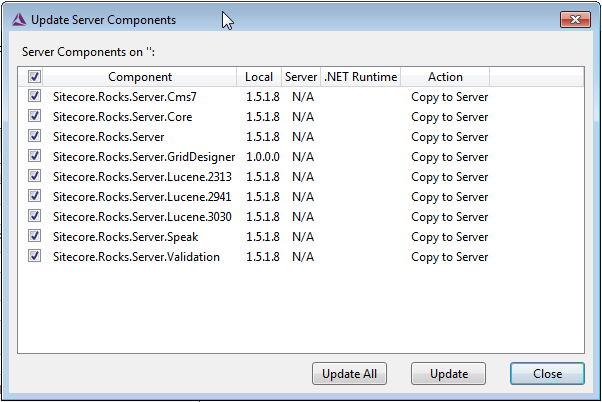602x402 pixels.
Task: Select the Sitecore.Rocks.Server.Lucene.2941 name
Action: pos(142,197)
